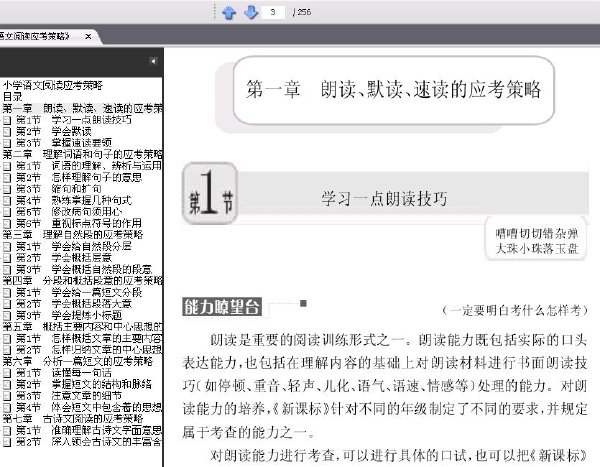Click the quote 大珠小珠落玉盘
This screenshot has height=467, width=600.
(x=536, y=249)
